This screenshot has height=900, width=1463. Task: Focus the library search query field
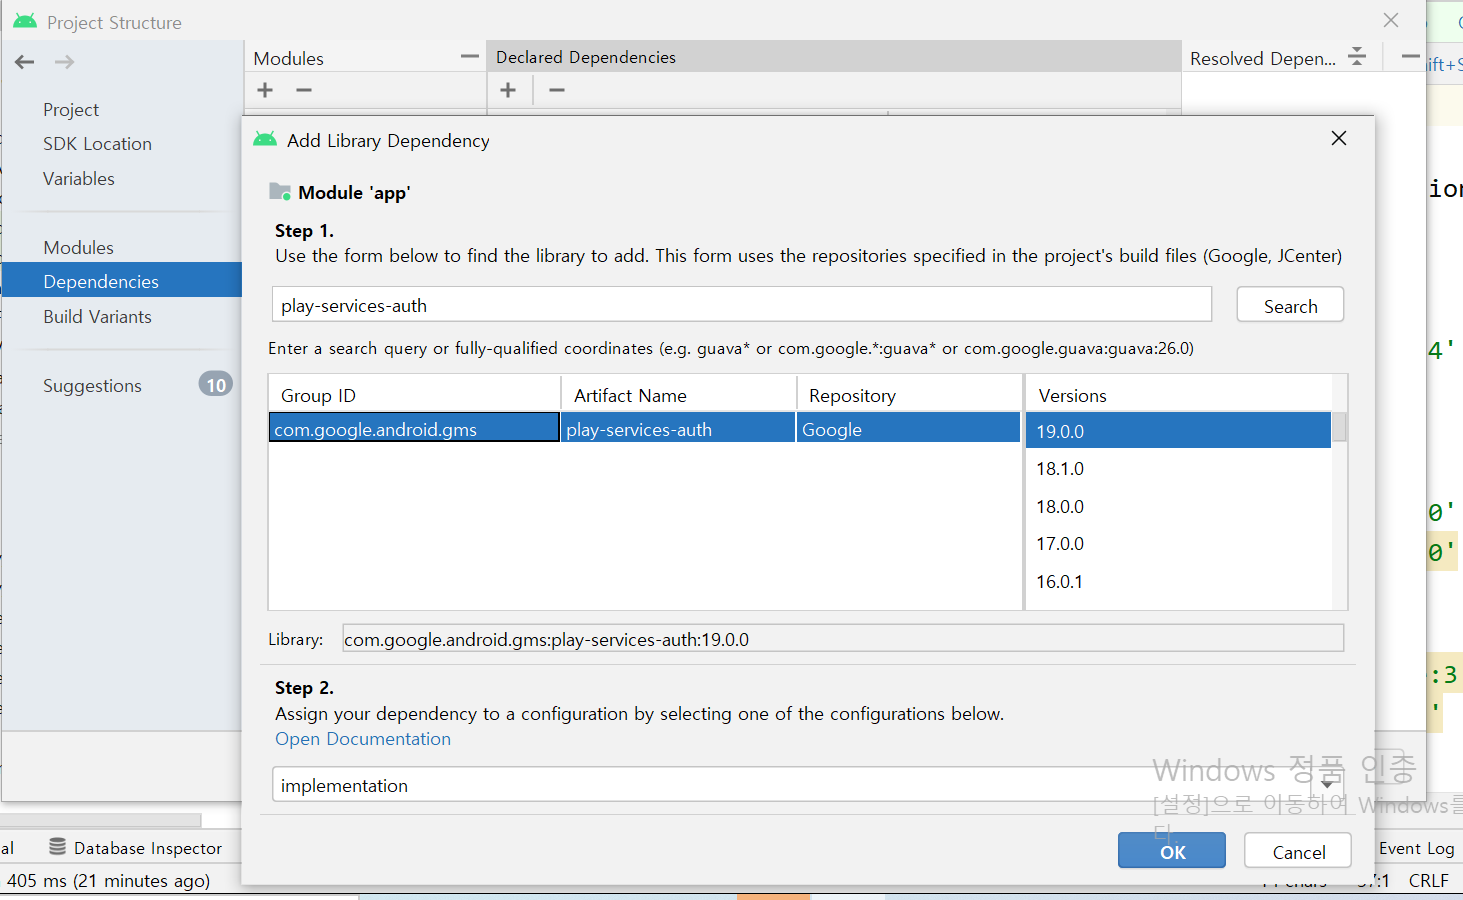[742, 305]
